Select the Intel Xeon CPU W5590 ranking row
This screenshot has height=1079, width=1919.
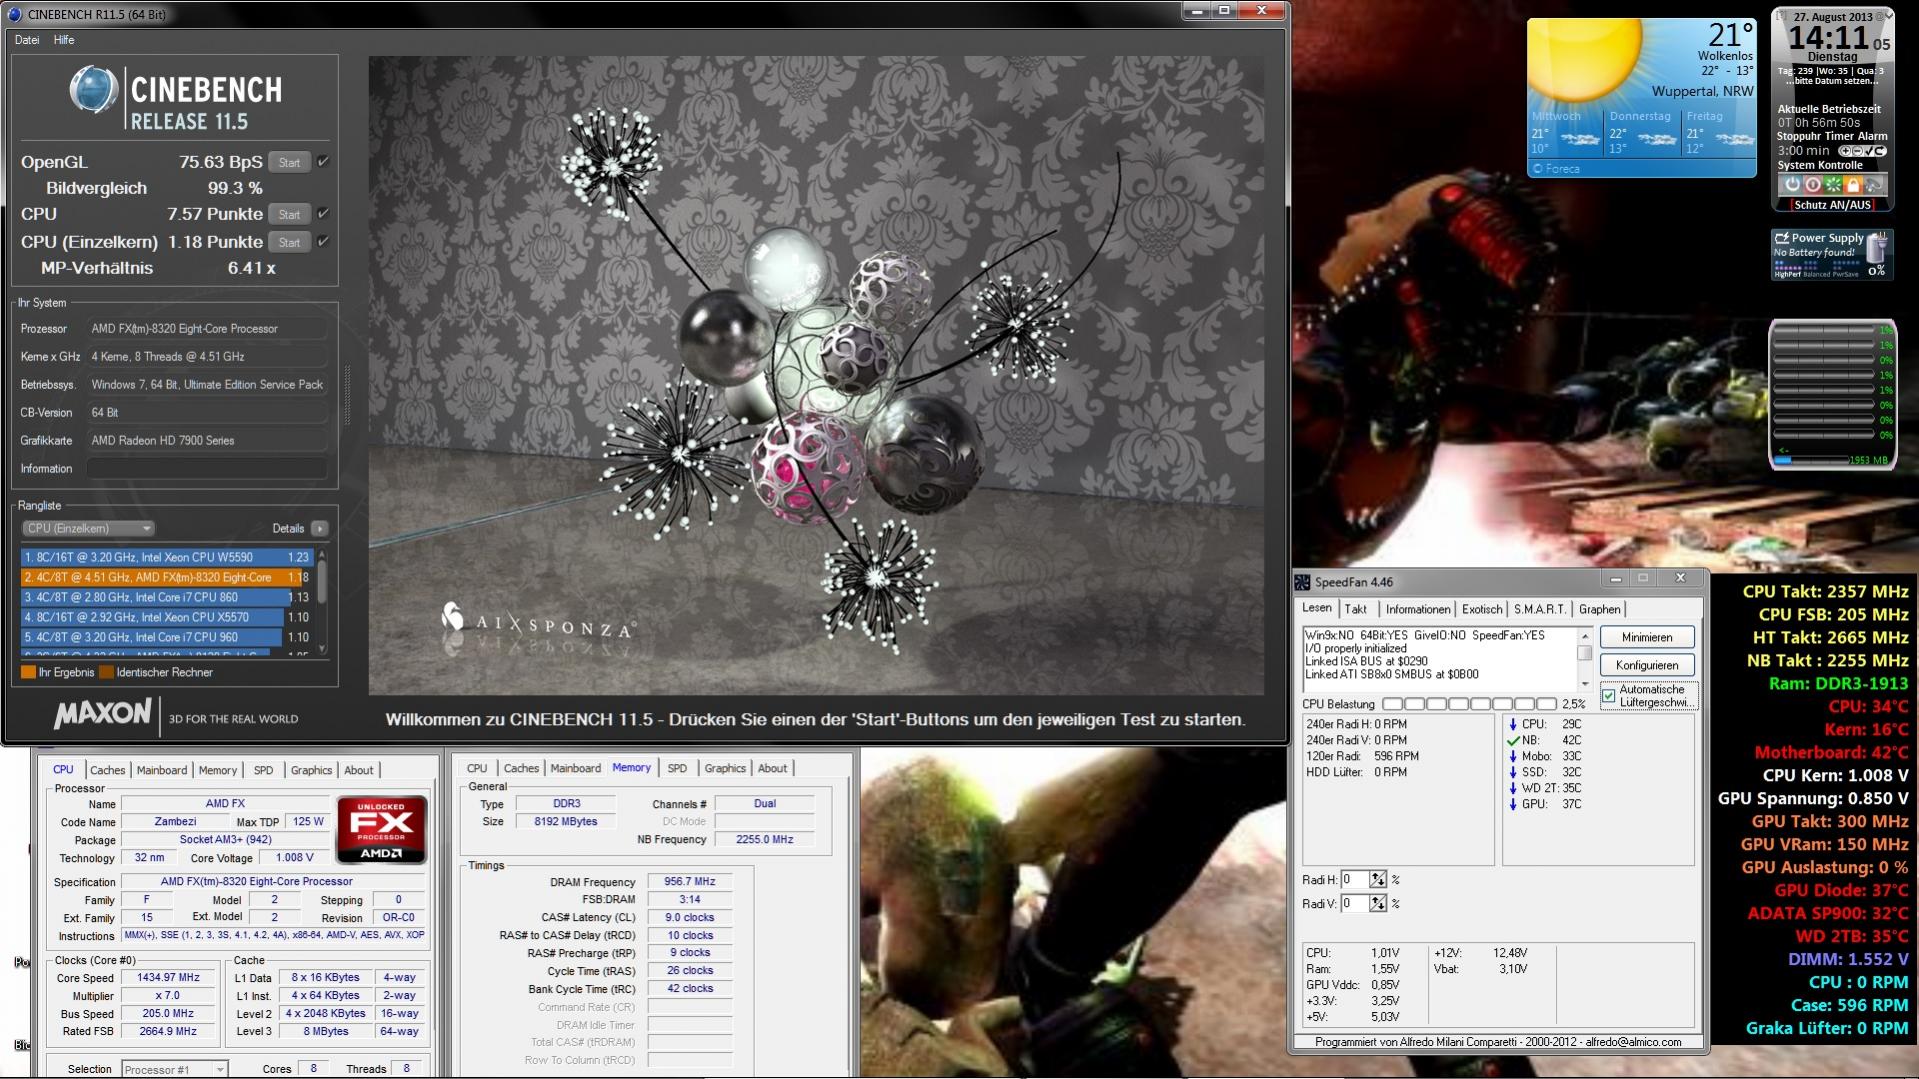tap(168, 557)
